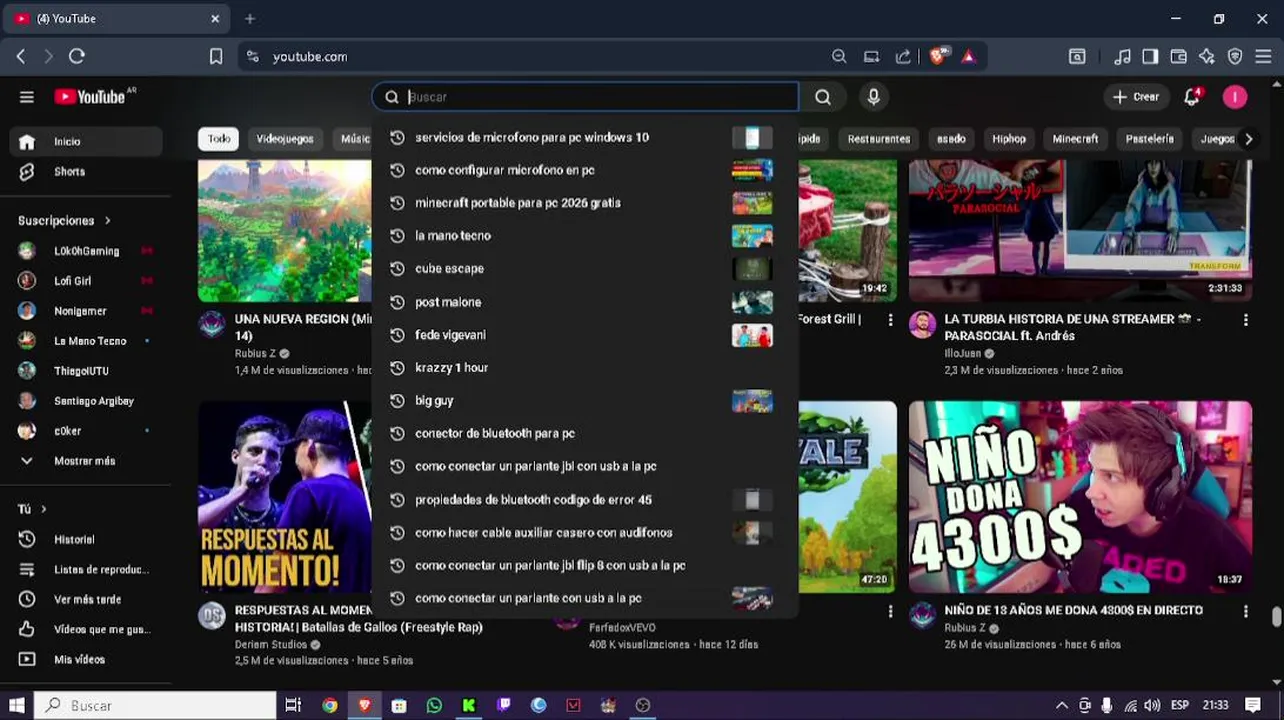Open Lofi Girl subscription channel
1284x720 pixels.
tap(86, 281)
